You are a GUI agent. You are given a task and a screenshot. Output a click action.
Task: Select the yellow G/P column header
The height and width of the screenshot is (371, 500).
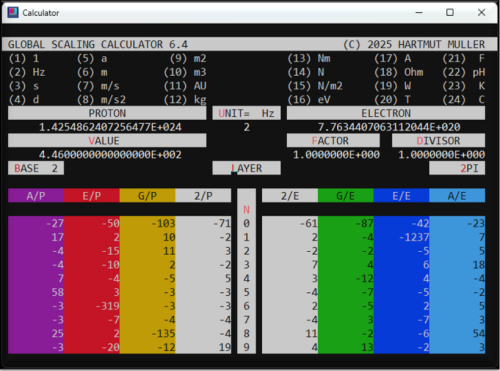click(147, 196)
